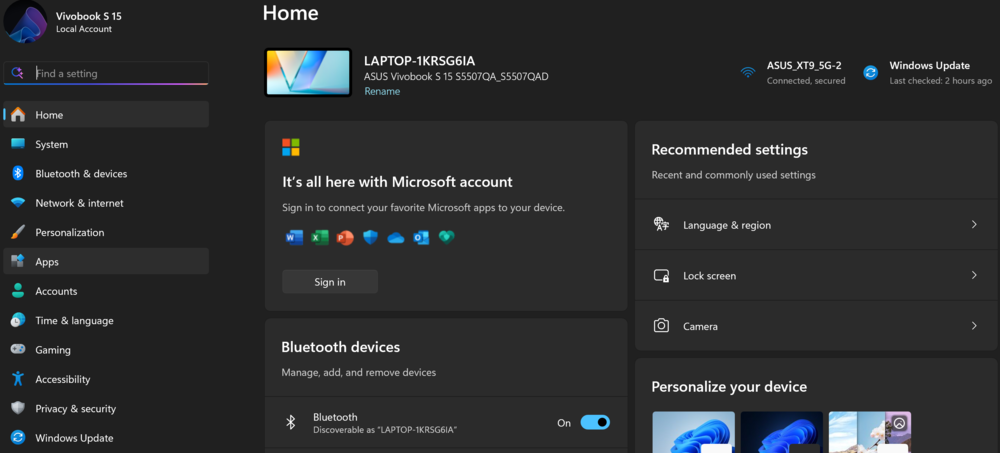Click the Home icon in sidebar
The height and width of the screenshot is (453, 1000).
[18, 115]
